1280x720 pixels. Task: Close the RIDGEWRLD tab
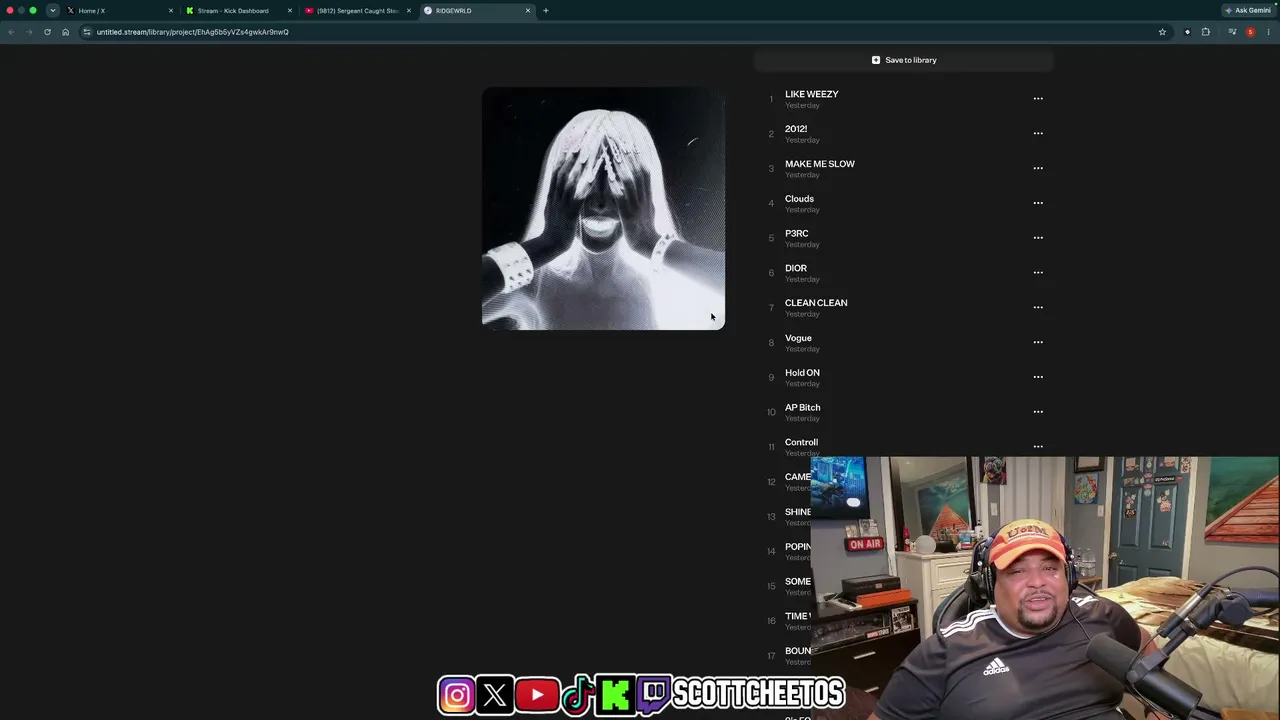[528, 11]
